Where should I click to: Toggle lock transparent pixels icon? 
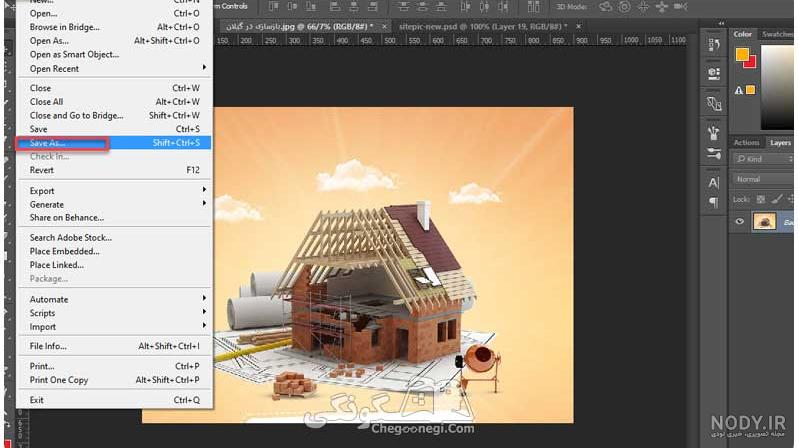coord(761,200)
